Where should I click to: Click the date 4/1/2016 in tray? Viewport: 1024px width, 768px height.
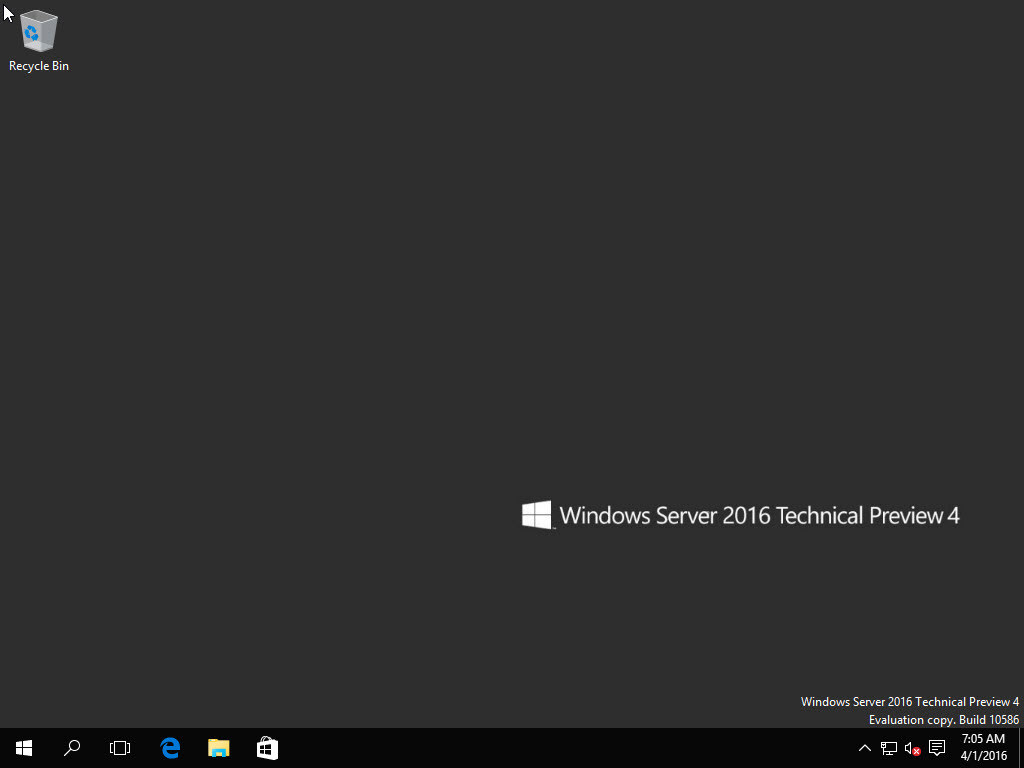click(982, 755)
